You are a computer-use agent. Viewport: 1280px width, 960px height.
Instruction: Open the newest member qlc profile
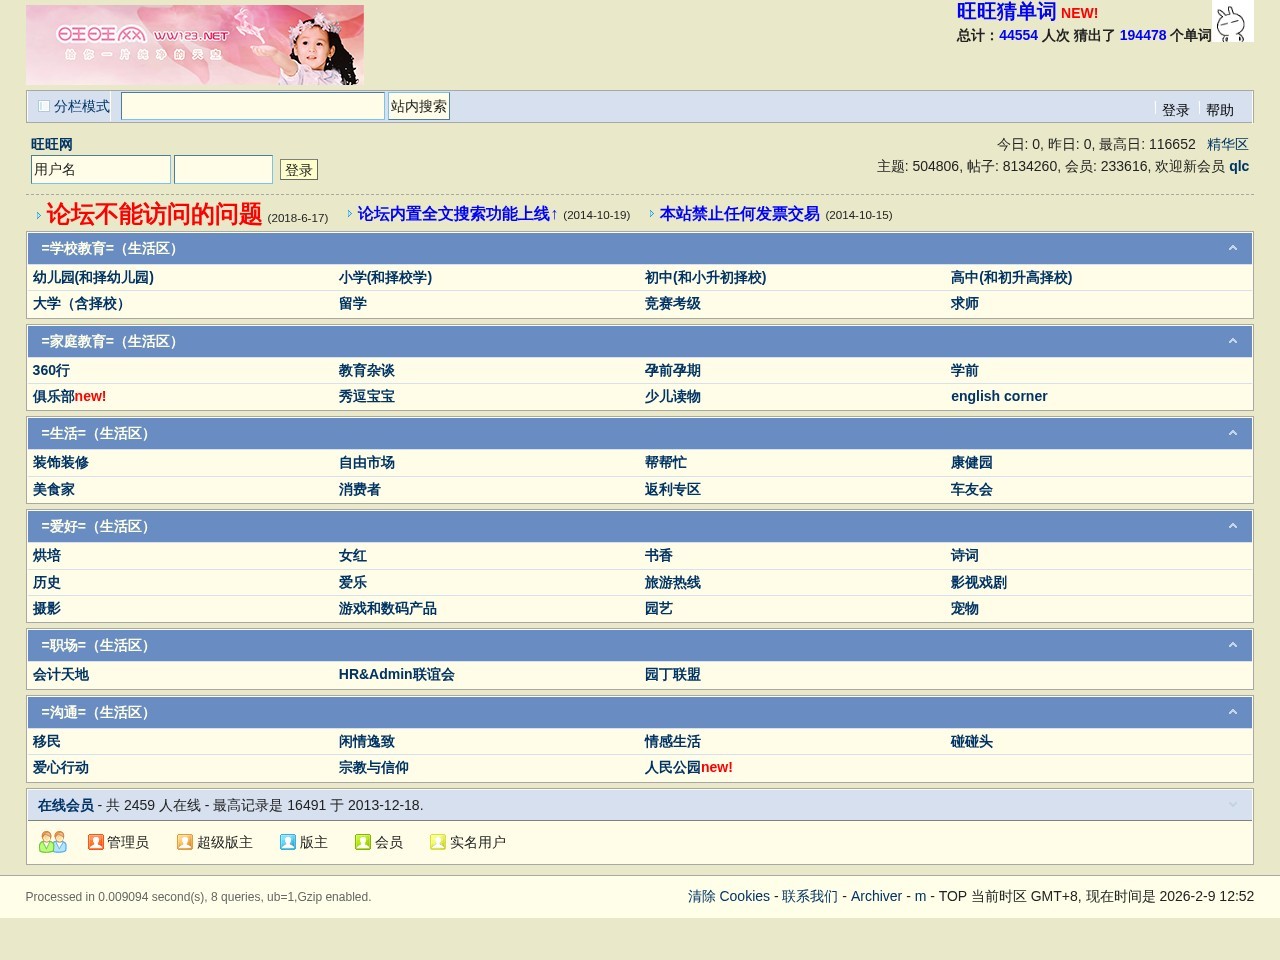tap(1239, 166)
